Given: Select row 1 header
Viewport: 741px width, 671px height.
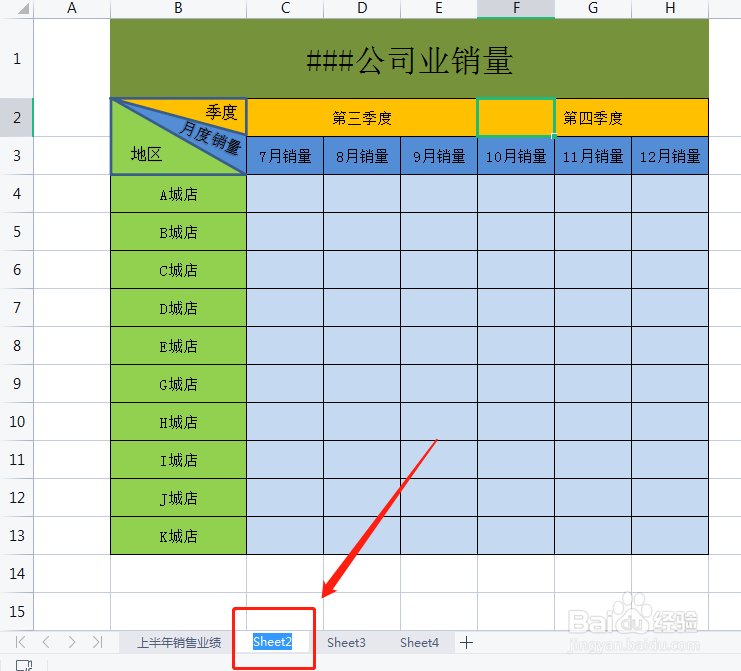Looking at the screenshot, I should click(x=17, y=59).
